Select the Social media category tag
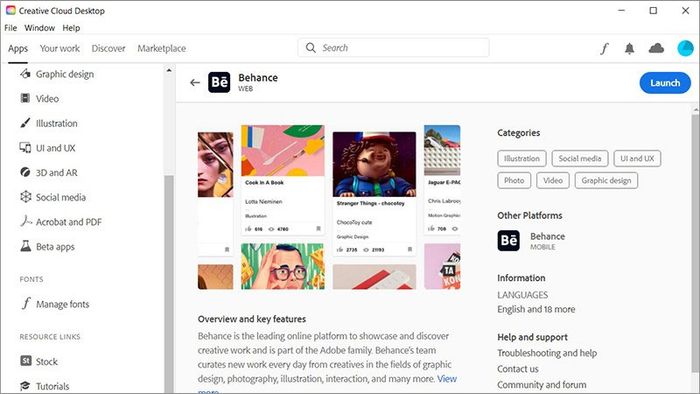The height and width of the screenshot is (394, 700). [580, 158]
